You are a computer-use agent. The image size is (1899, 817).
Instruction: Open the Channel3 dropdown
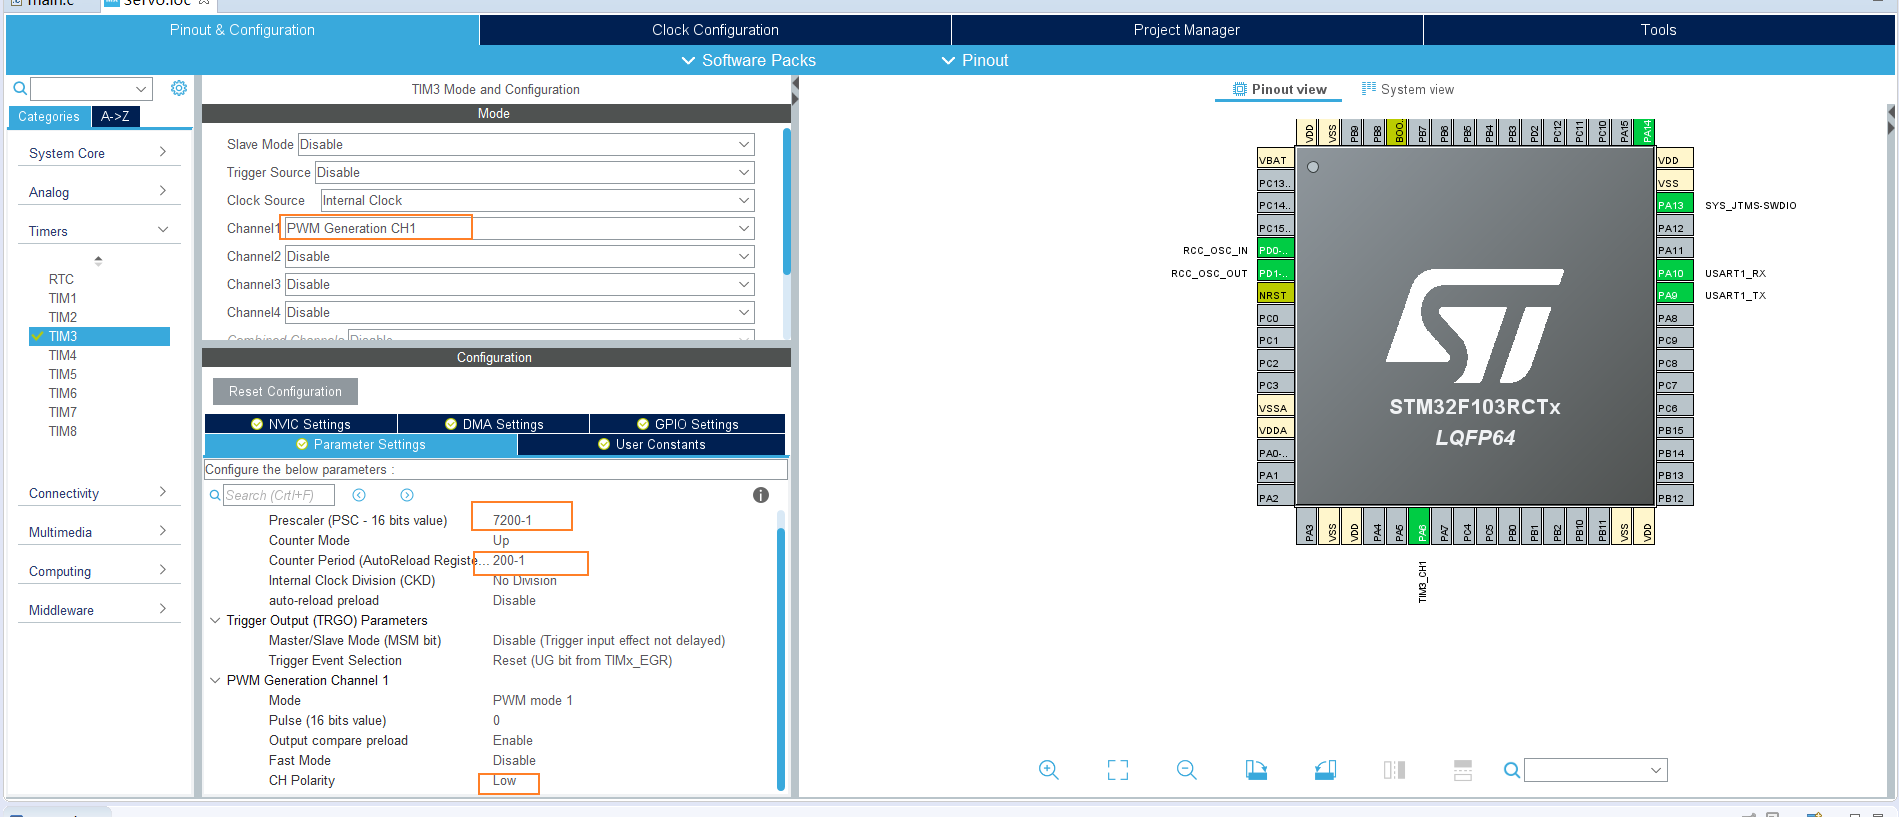pos(520,284)
